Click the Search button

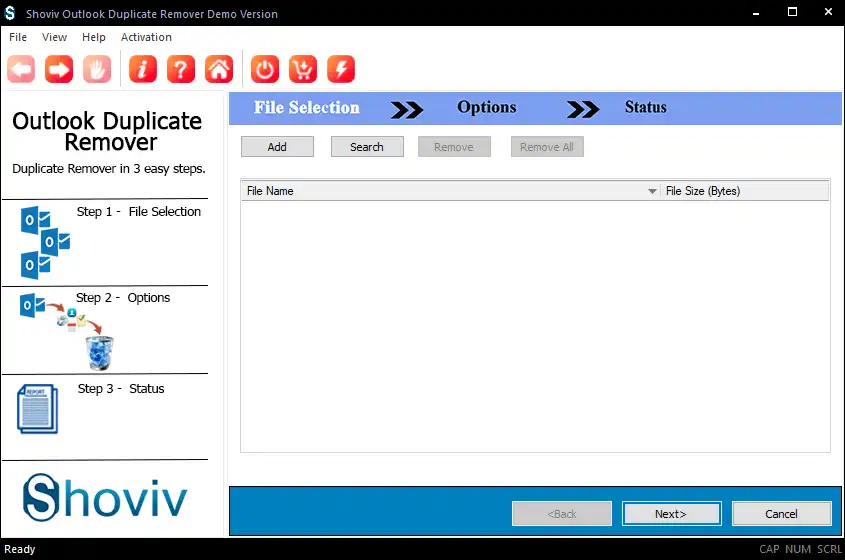pyautogui.click(x=367, y=147)
